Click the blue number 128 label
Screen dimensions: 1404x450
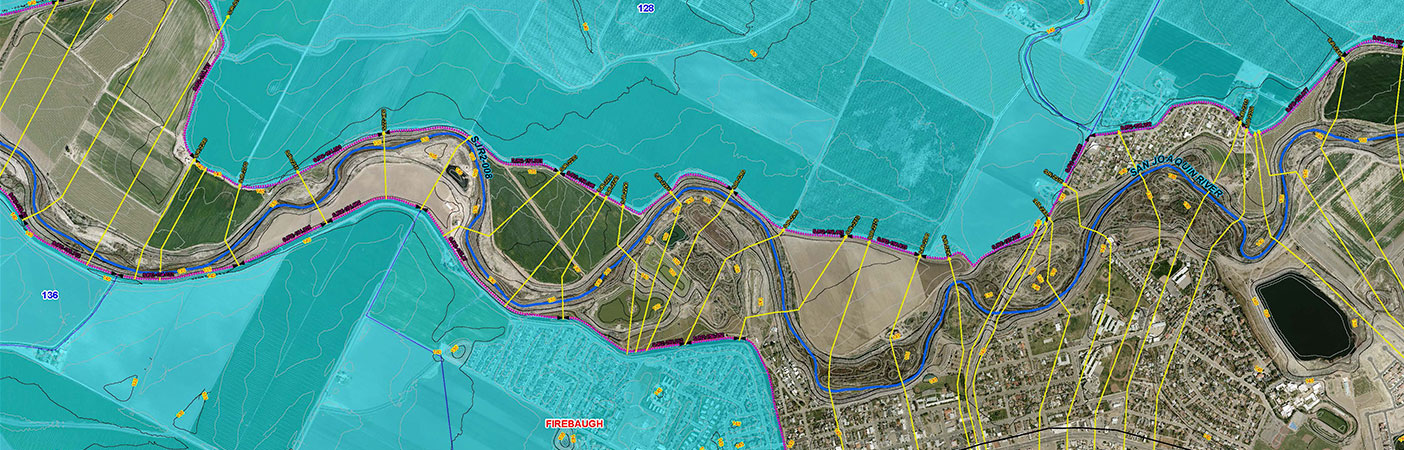[645, 8]
